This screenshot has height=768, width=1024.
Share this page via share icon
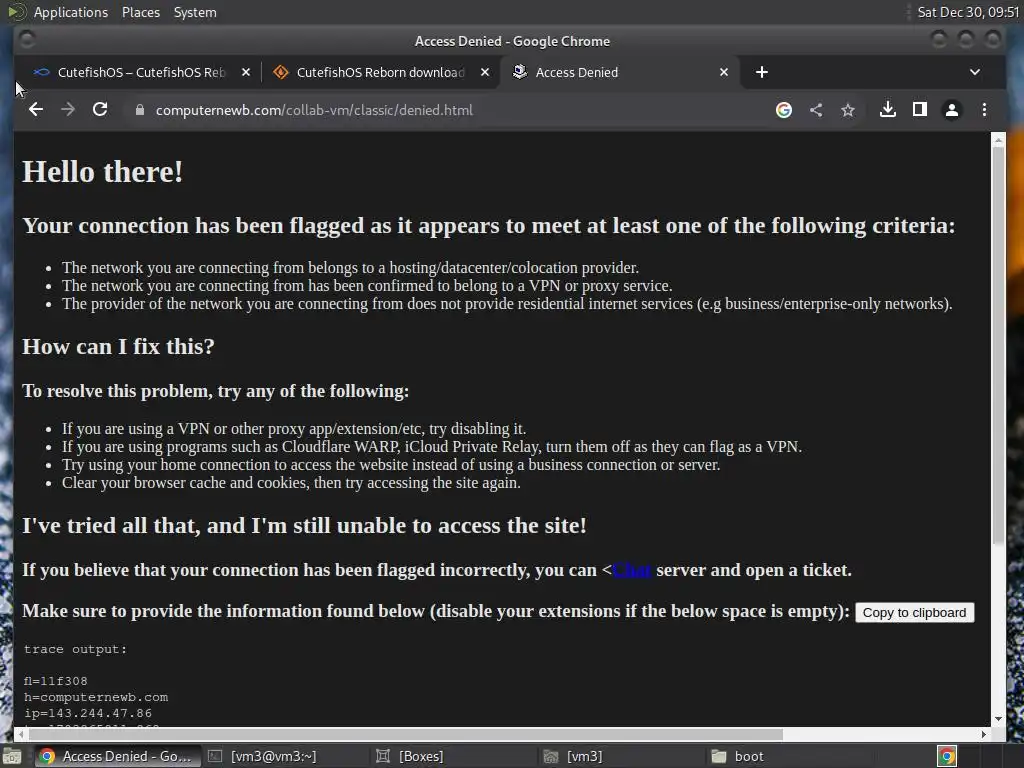click(816, 110)
